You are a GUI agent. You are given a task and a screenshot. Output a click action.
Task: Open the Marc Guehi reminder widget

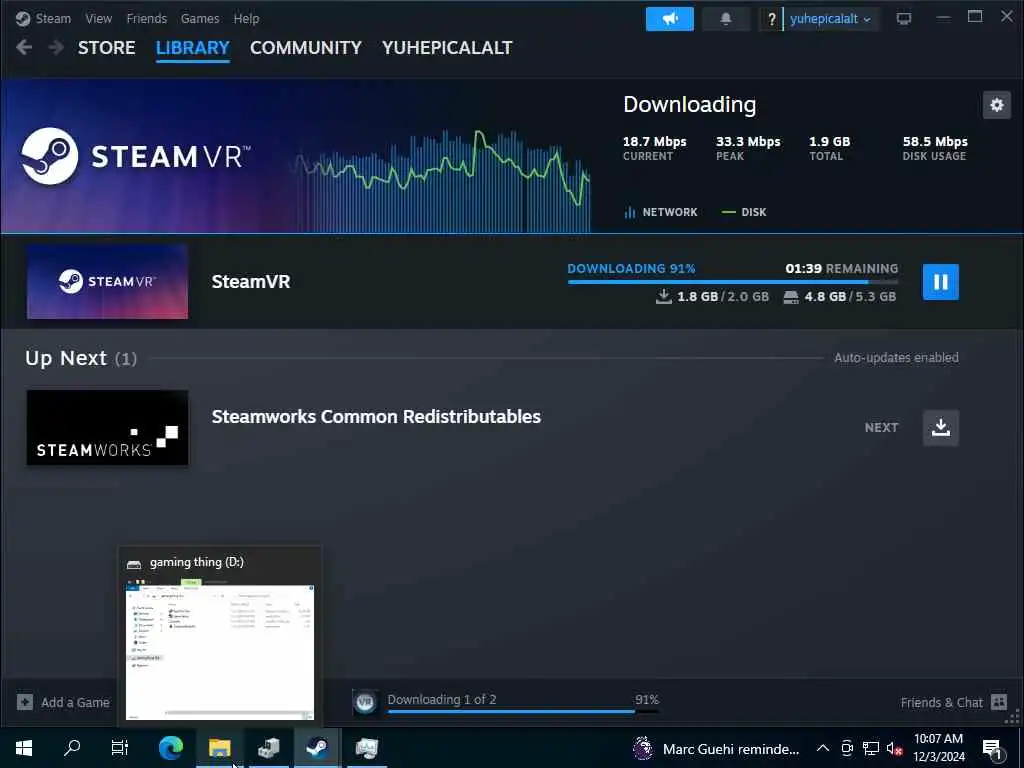pyautogui.click(x=716, y=748)
